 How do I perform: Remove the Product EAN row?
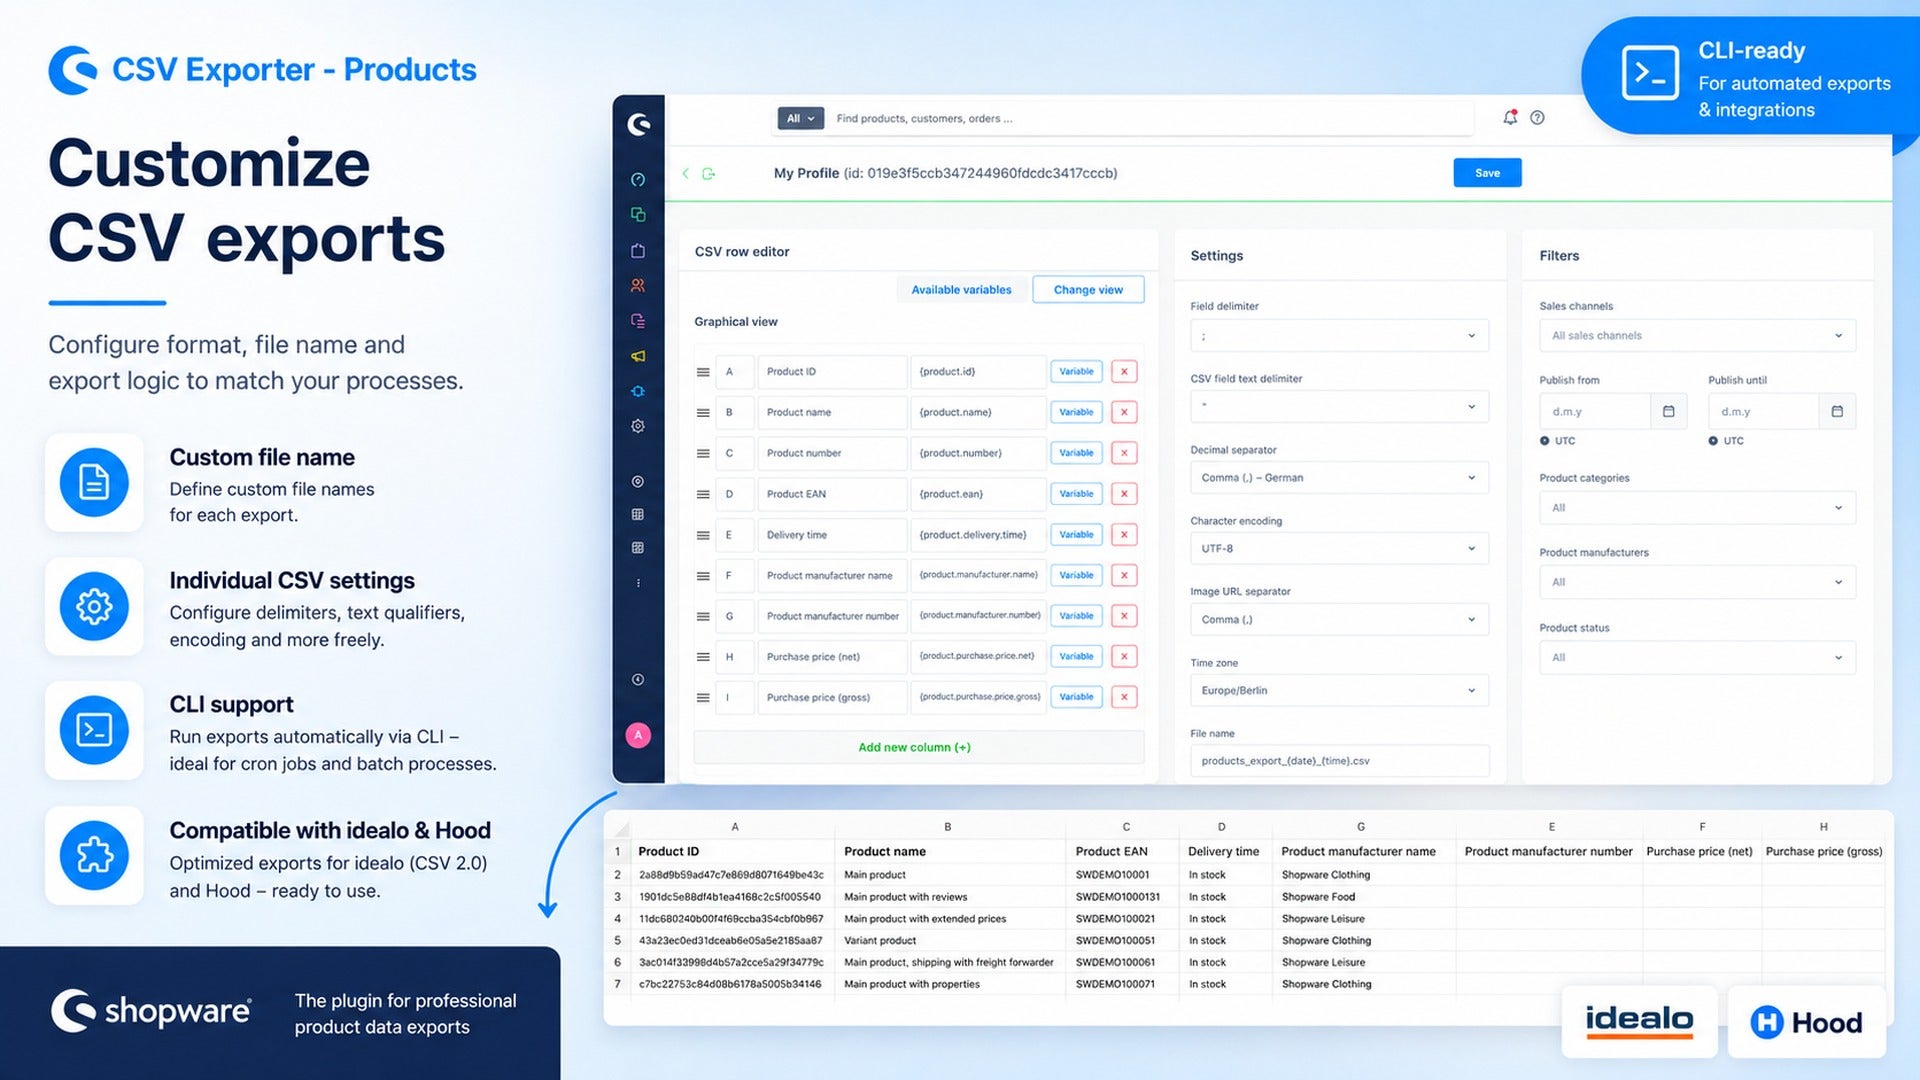coord(1124,494)
